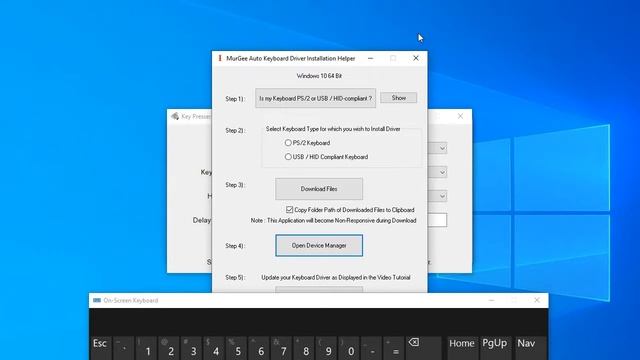Tap the 1 key on On-Screen Keyboard
Image resolution: width=640 pixels, height=360 pixels.
pos(146,348)
